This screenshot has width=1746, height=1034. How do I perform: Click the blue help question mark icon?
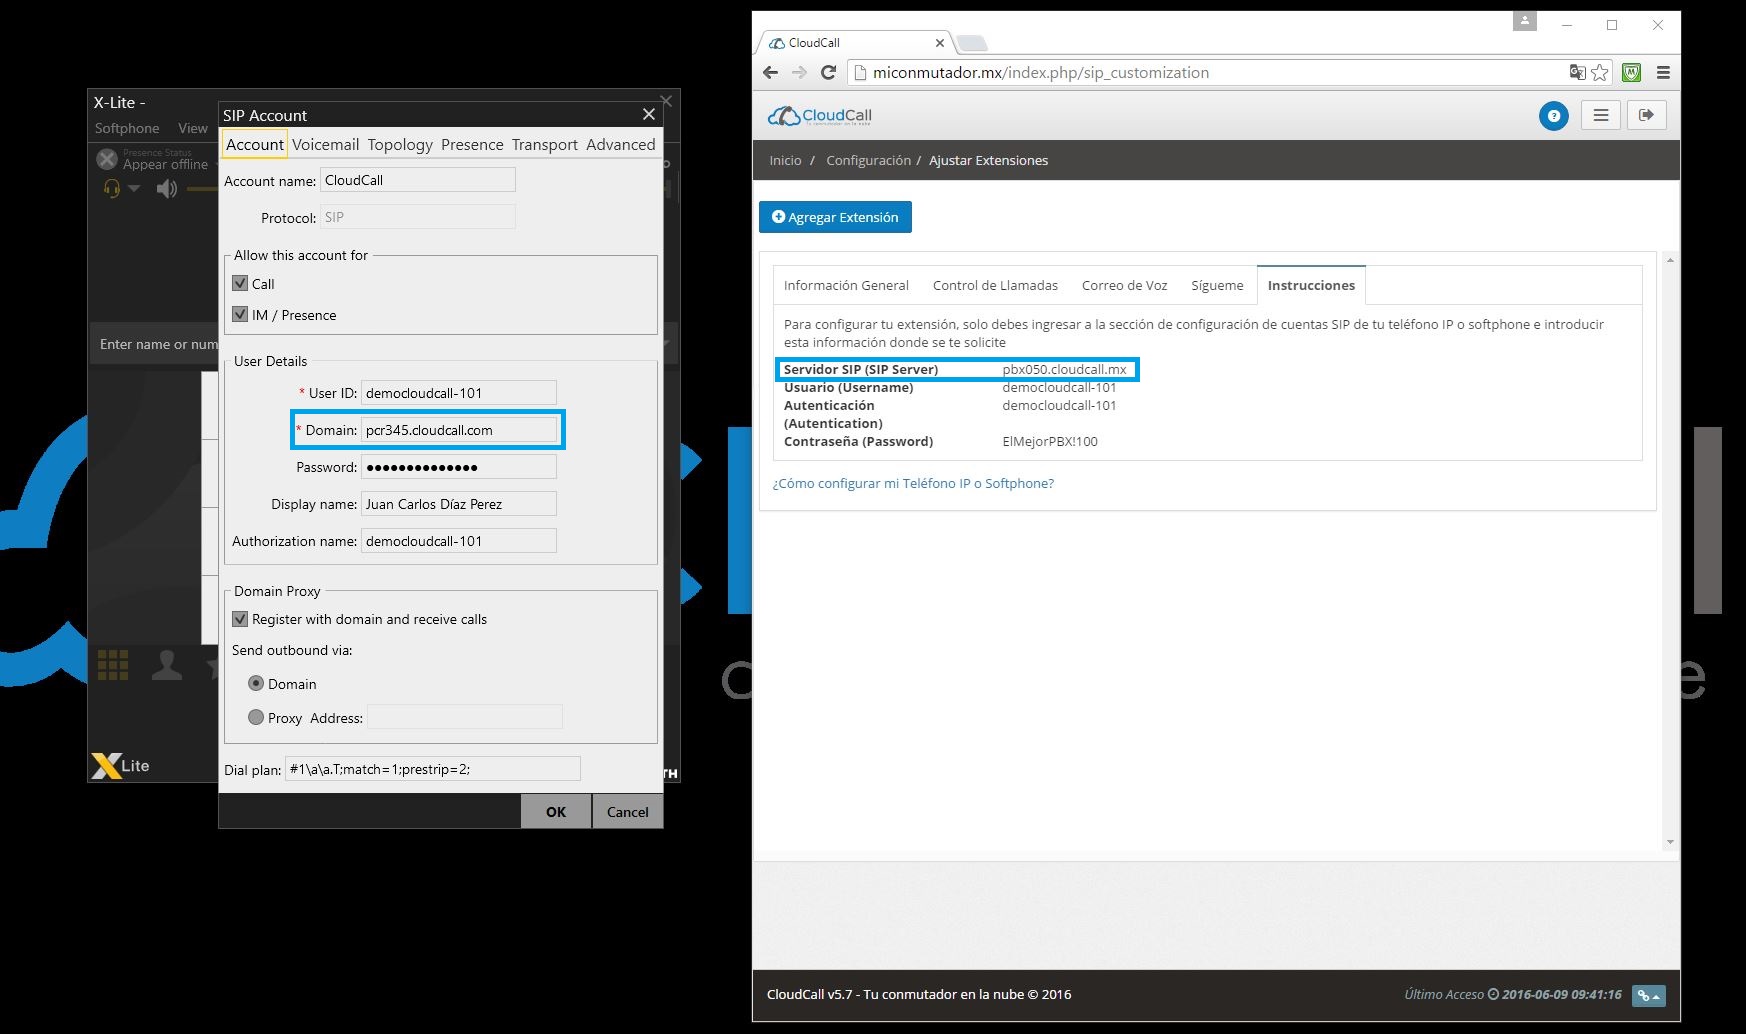tap(1553, 116)
